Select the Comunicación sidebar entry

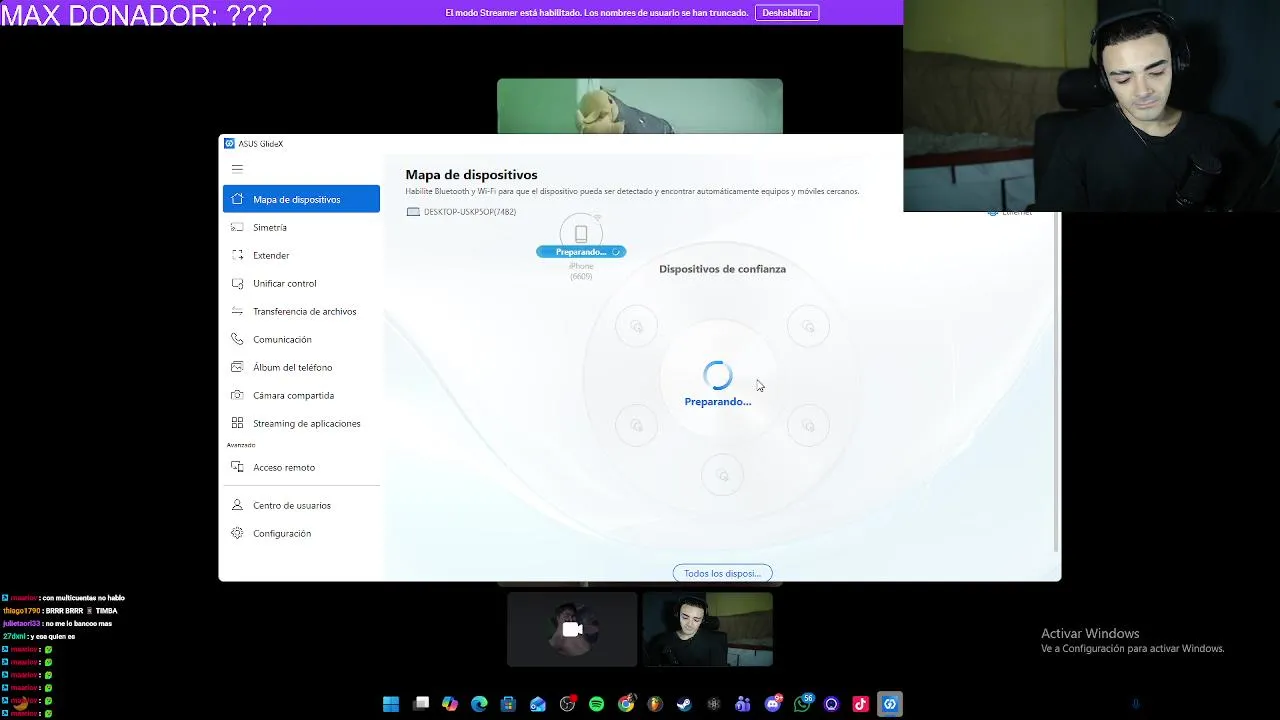click(301, 339)
